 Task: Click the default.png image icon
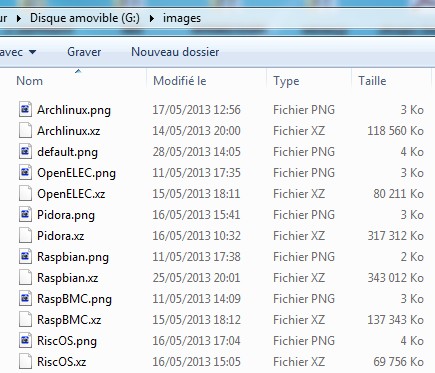point(25,152)
